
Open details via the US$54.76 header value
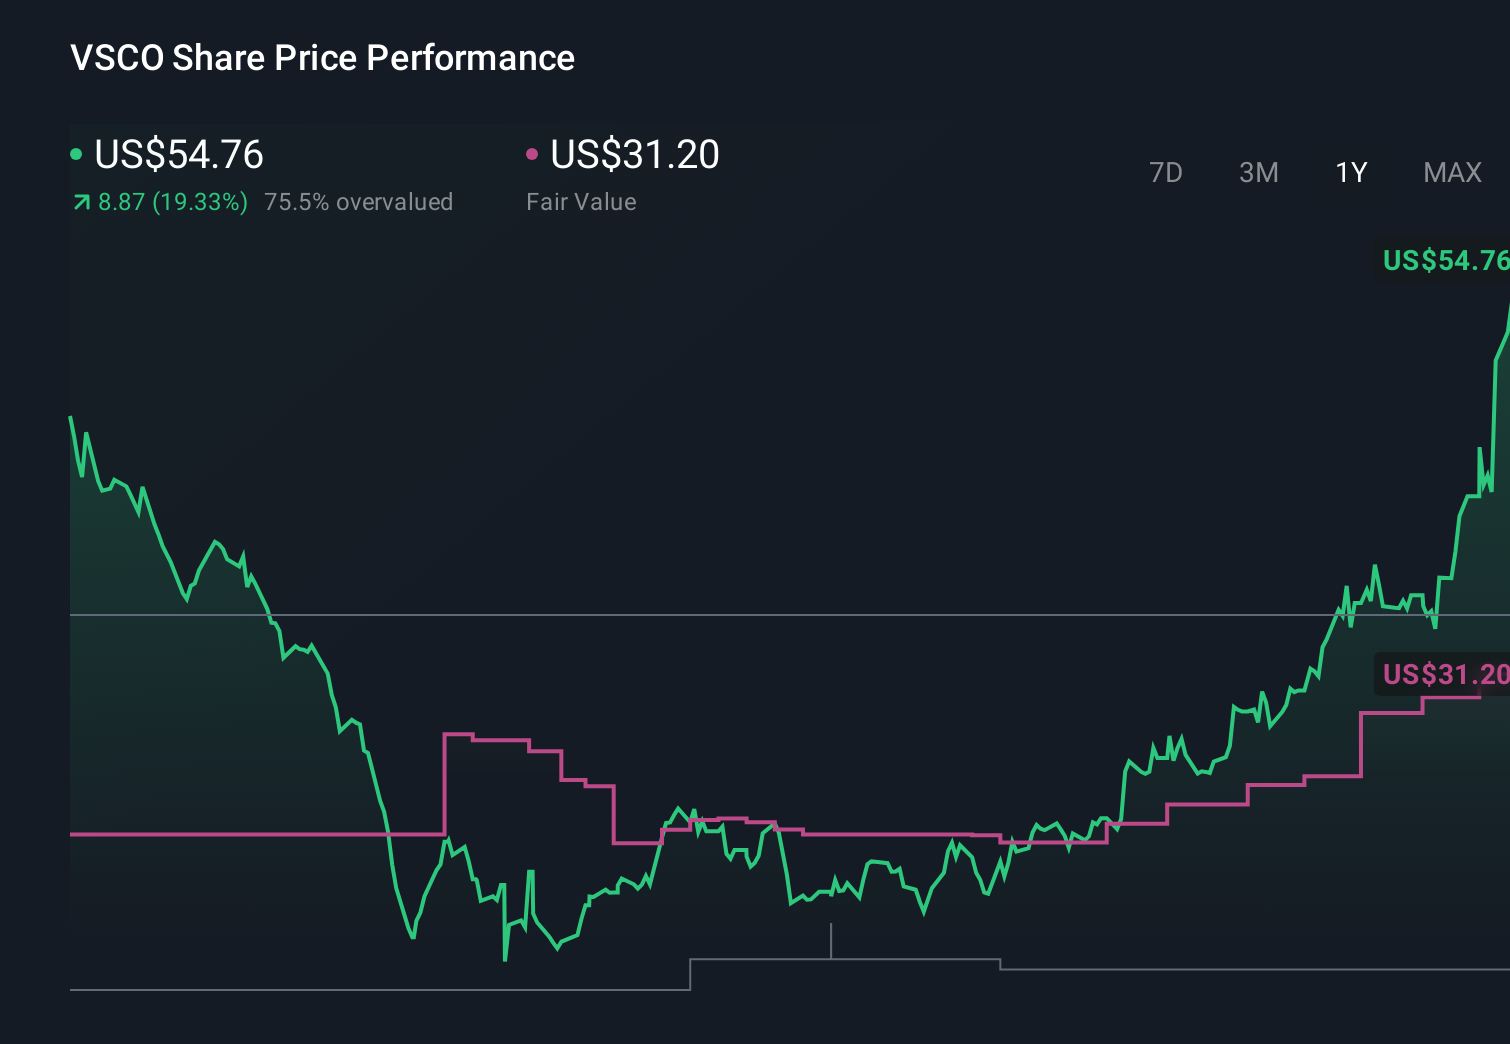point(178,154)
